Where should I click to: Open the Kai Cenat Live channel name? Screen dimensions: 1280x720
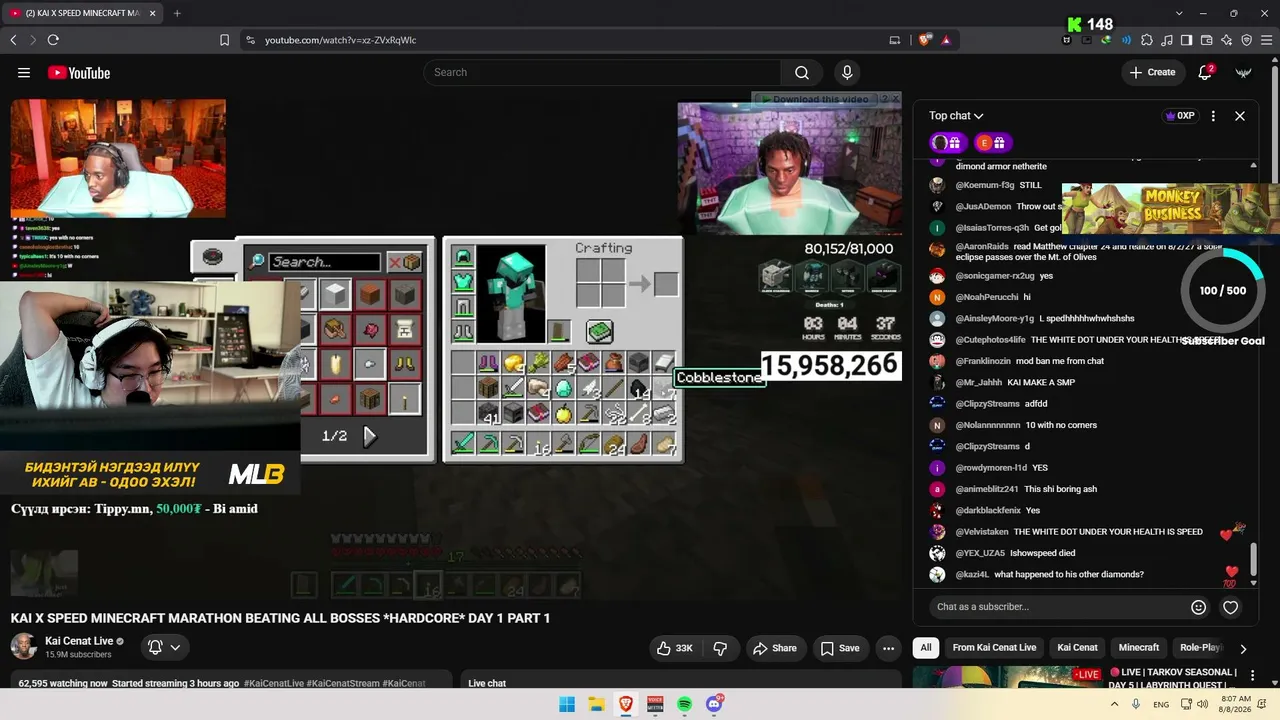(79, 641)
